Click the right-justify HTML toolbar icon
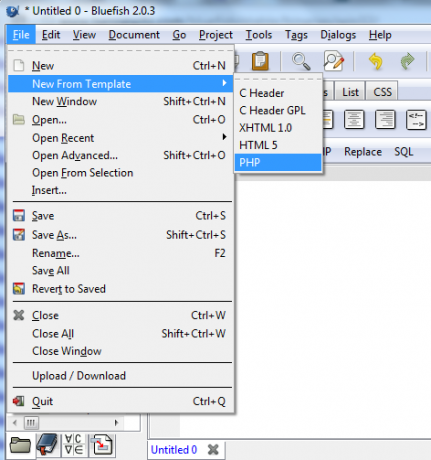The image size is (431, 460). click(385, 119)
